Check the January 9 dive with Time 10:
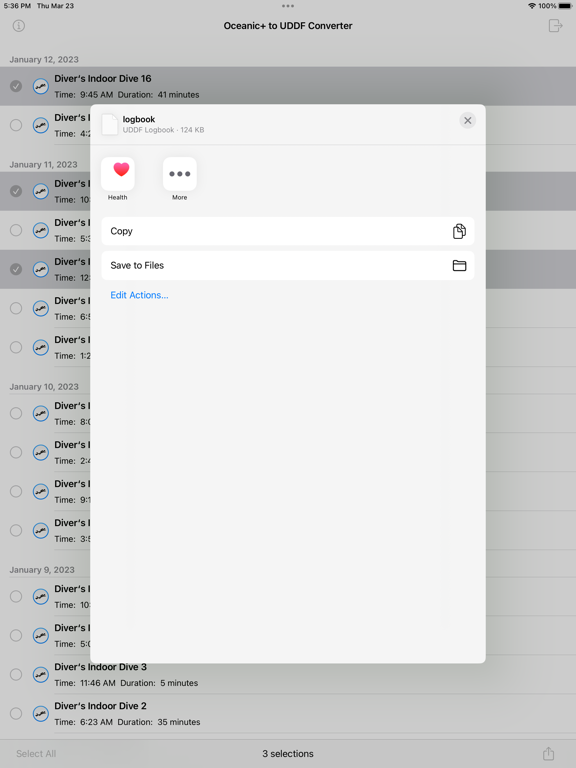 tap(16, 597)
